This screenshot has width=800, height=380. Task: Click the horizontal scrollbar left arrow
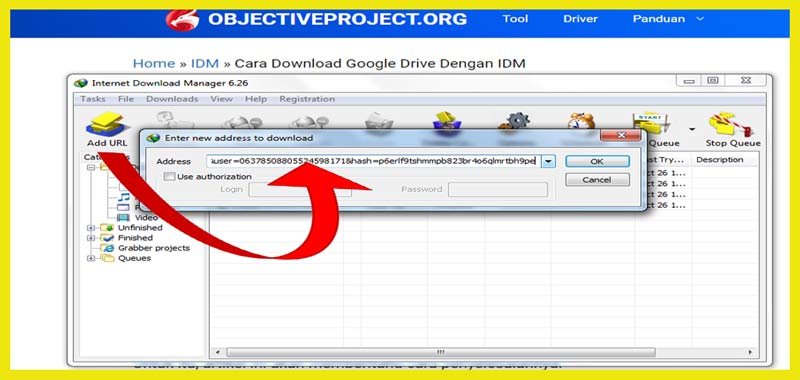coord(217,352)
